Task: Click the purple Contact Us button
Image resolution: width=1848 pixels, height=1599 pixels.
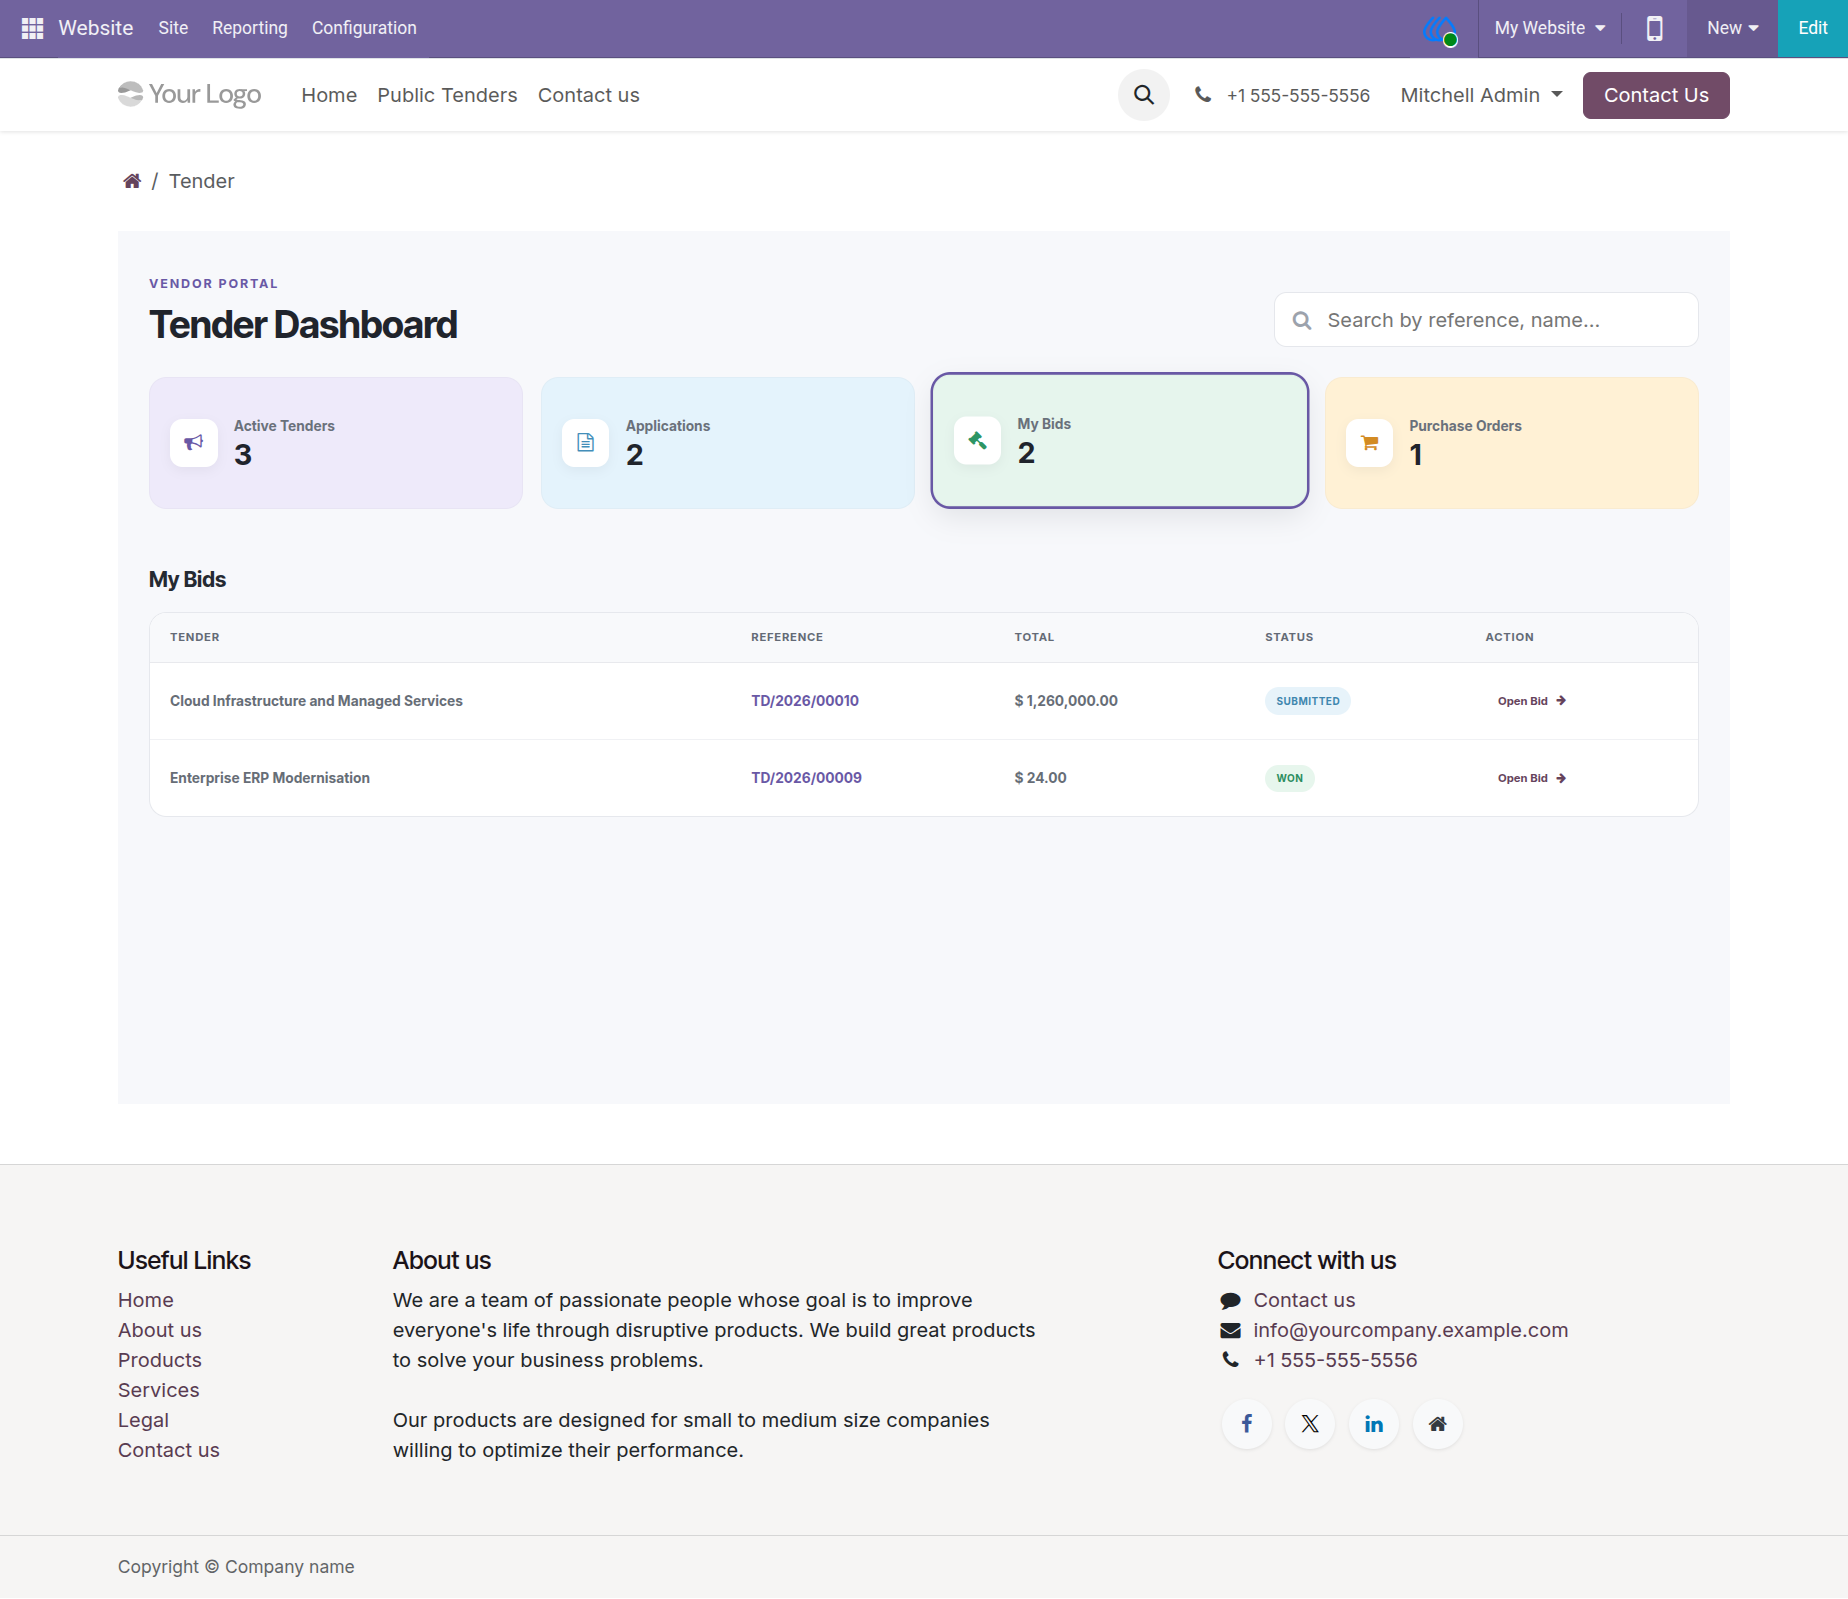Action: pos(1656,95)
